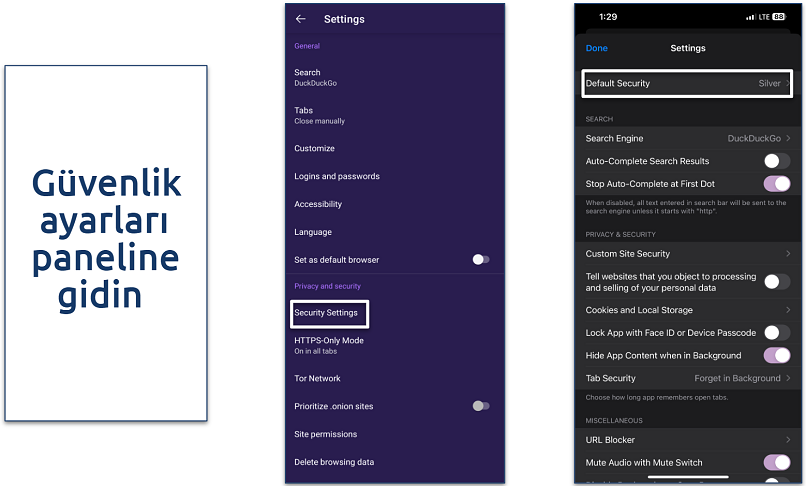Open Tor Network settings entry
This screenshot has width=806, height=486.
point(318,378)
